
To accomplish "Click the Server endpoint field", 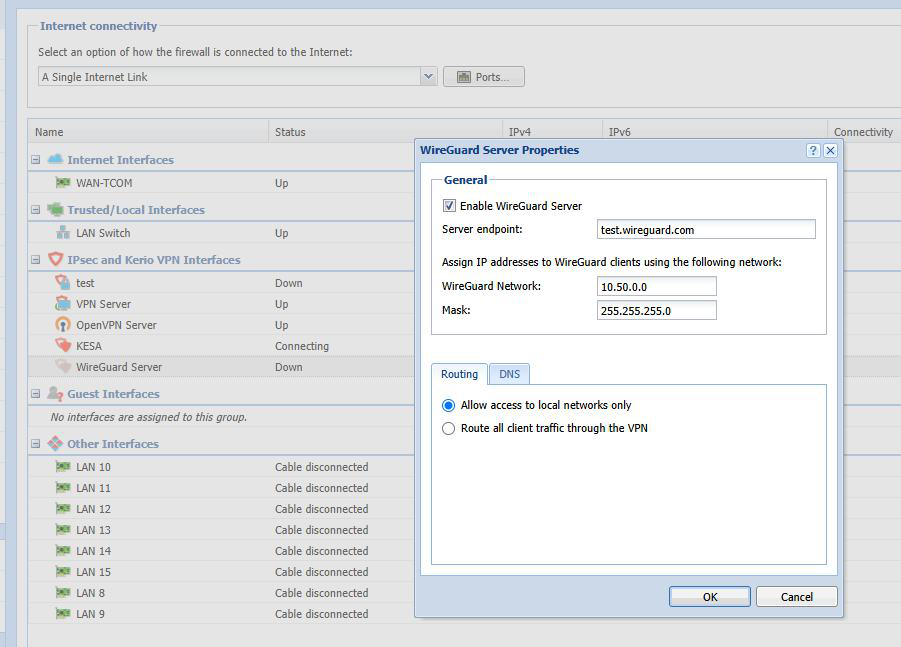I will tap(706, 229).
